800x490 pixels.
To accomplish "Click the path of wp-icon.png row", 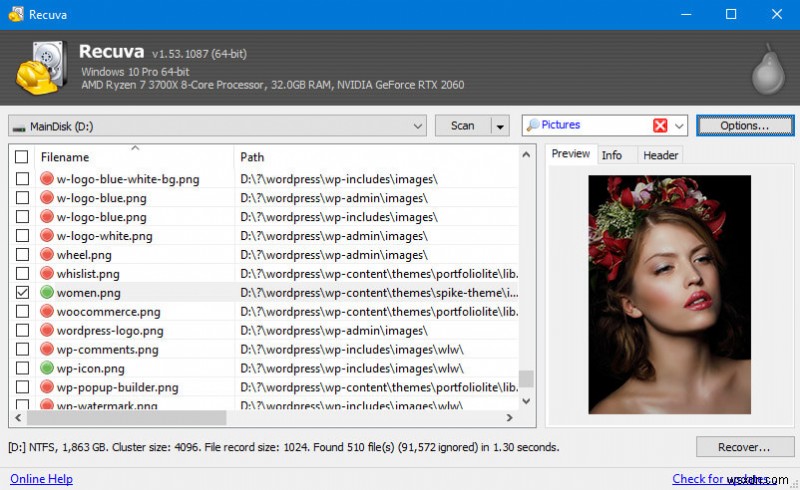I will (352, 368).
